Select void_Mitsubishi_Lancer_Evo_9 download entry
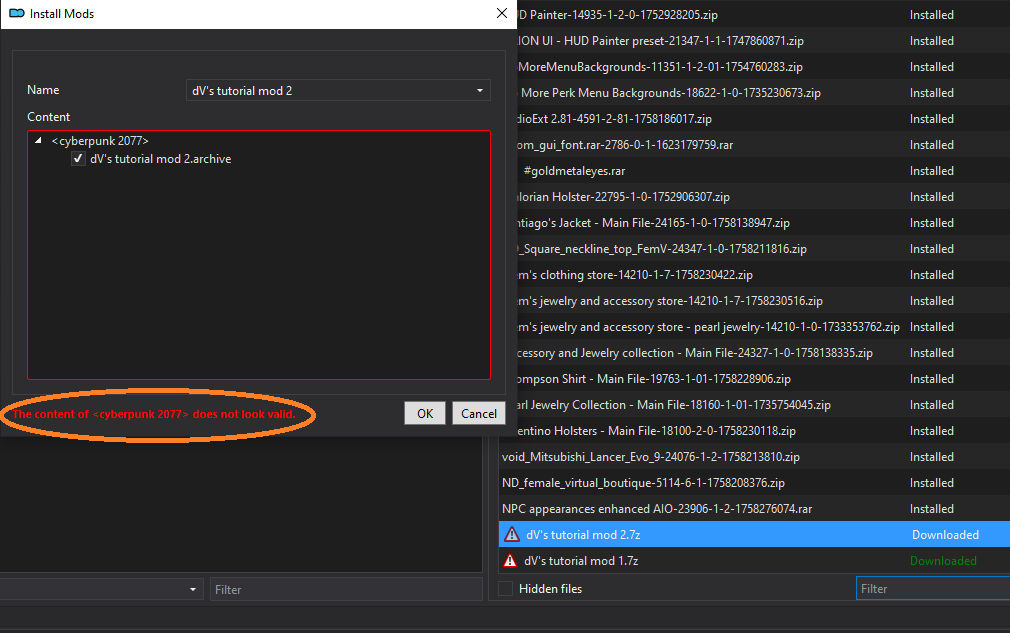 (x=650, y=457)
